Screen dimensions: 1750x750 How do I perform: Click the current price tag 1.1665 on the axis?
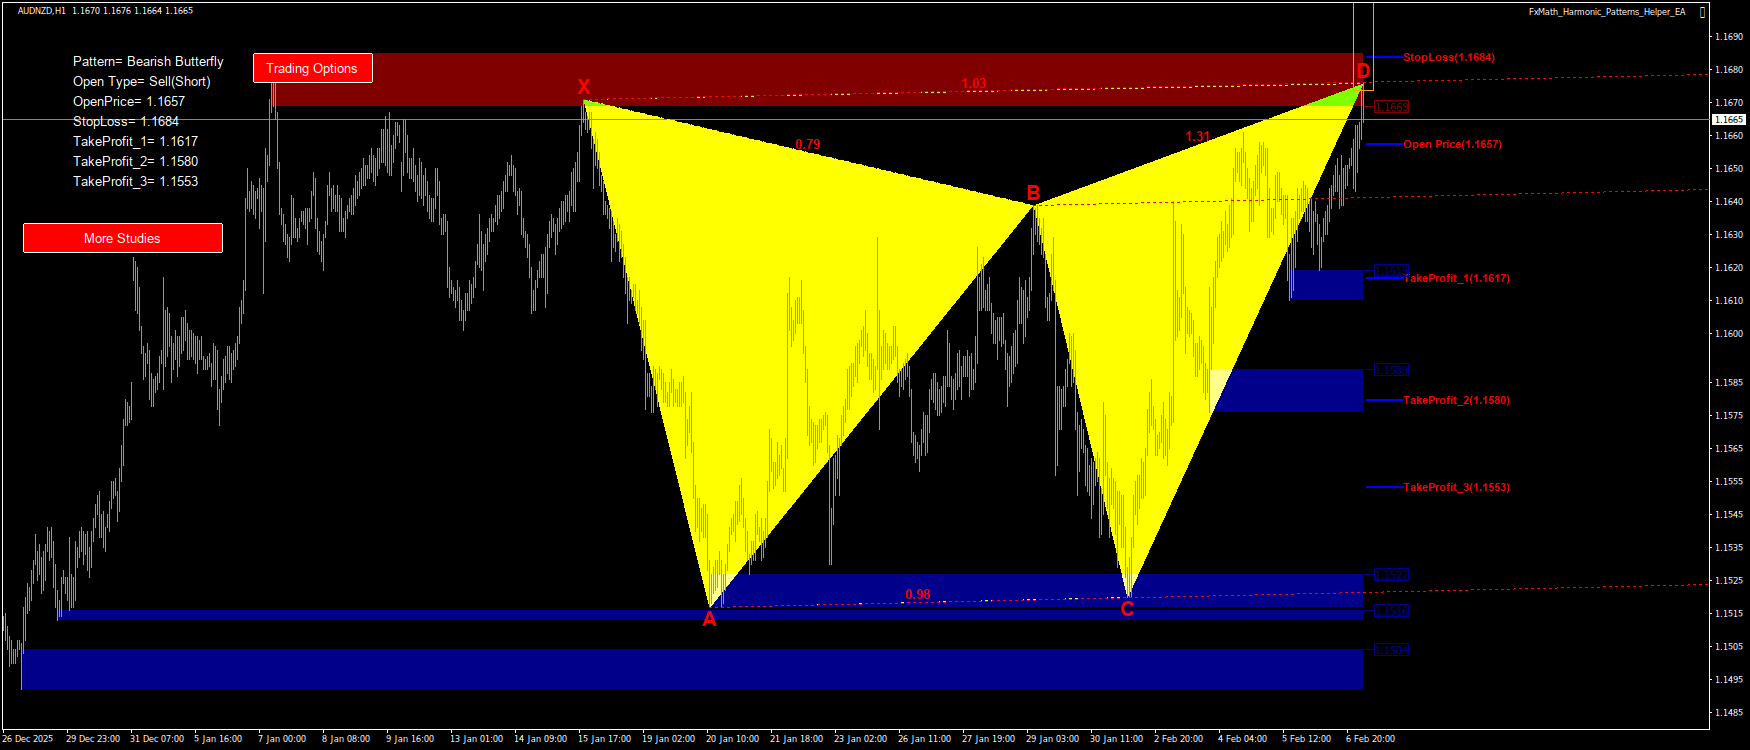tap(1729, 120)
